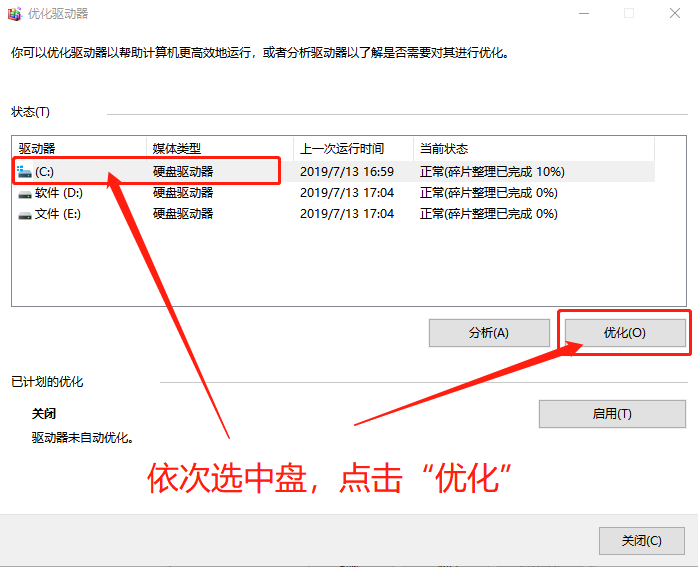This screenshot has width=698, height=567.
Task: Choose the 软件 (D:) drive name
Action: tap(59, 193)
